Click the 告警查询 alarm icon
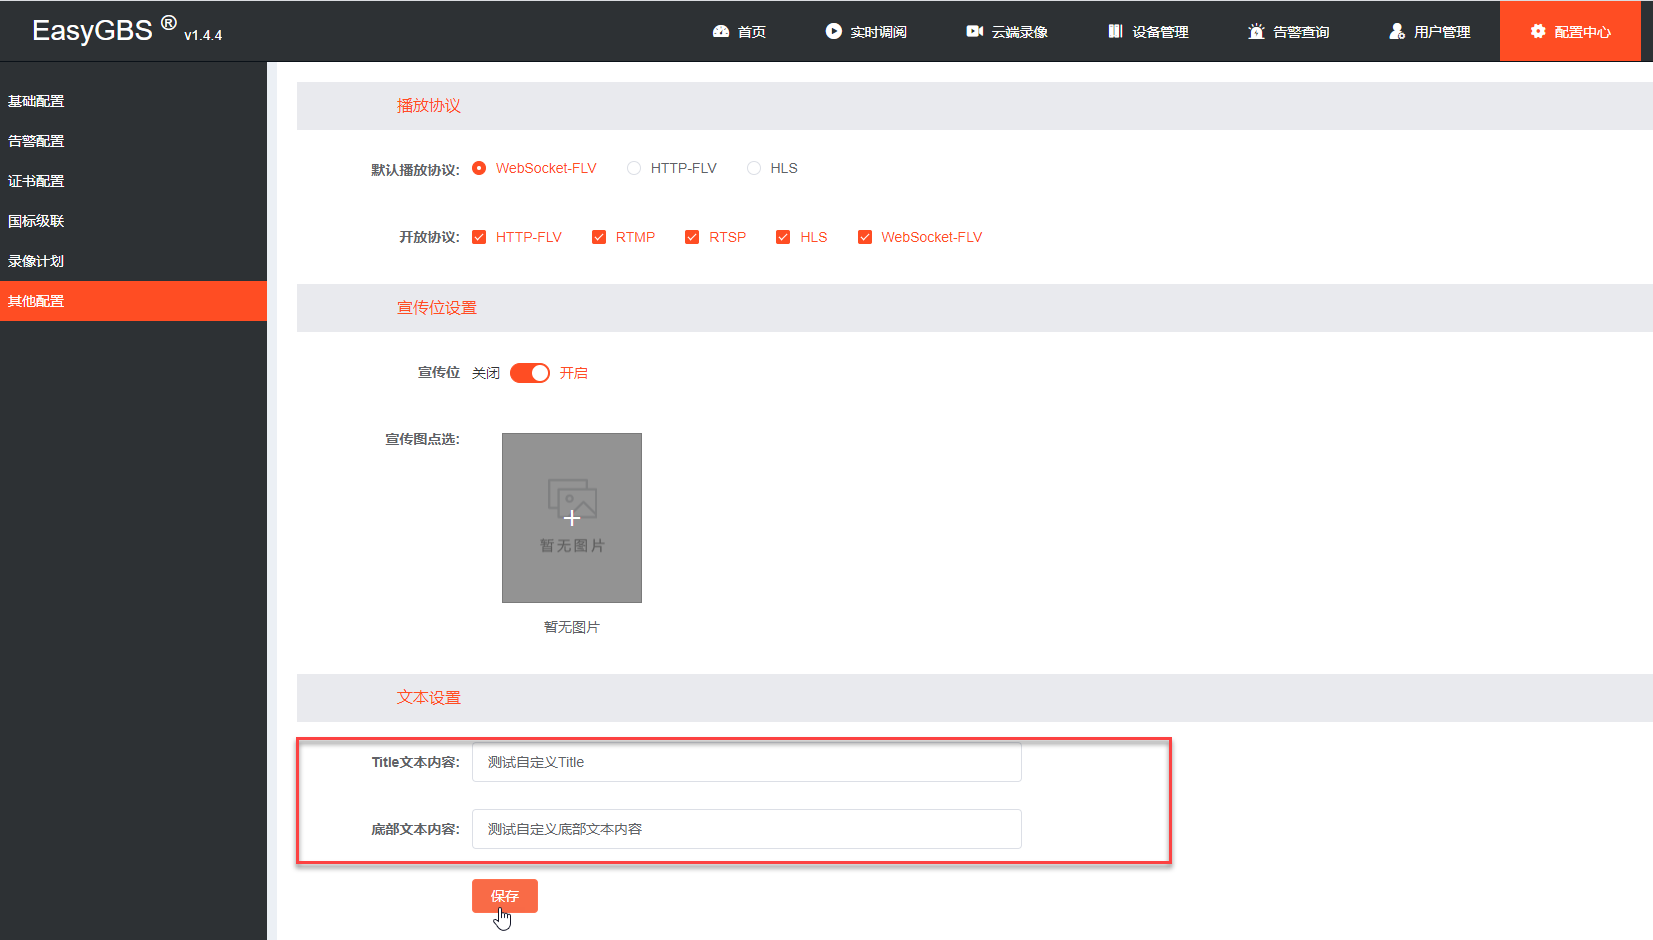1653x940 pixels. point(1256,31)
